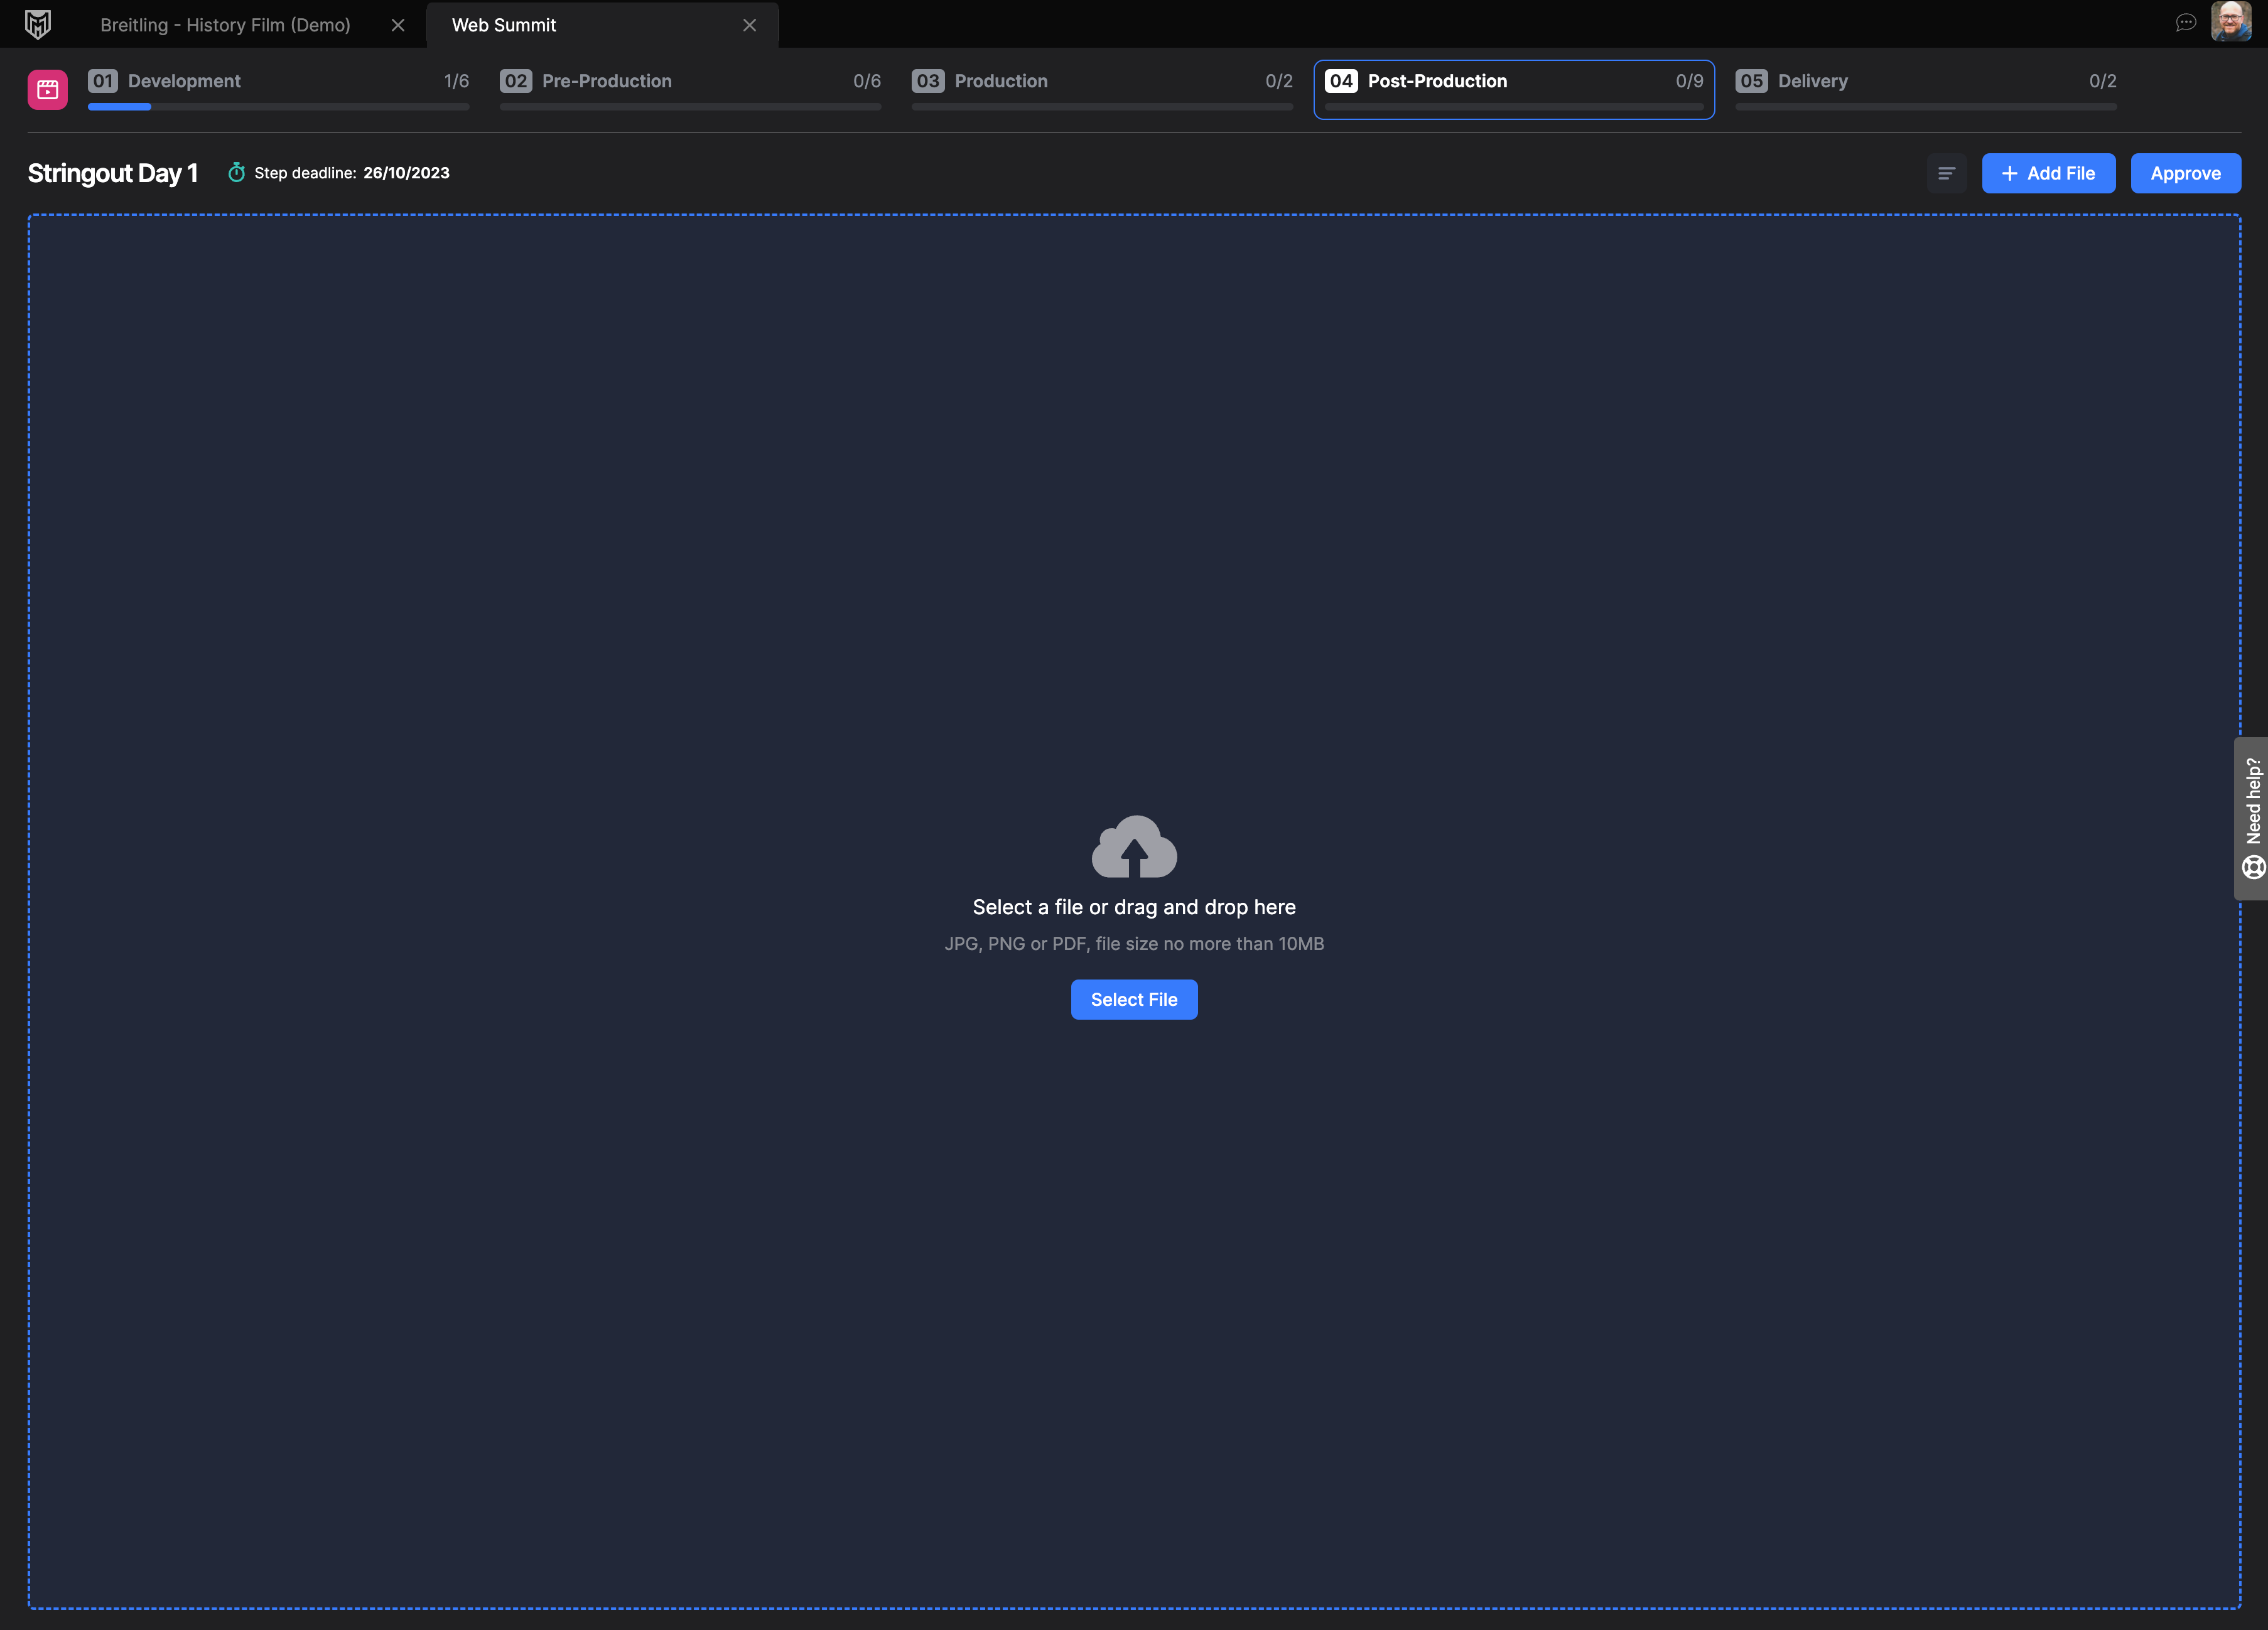Viewport: 2268px width, 1630px height.
Task: Click the cloud upload icon
Action: (x=1134, y=847)
